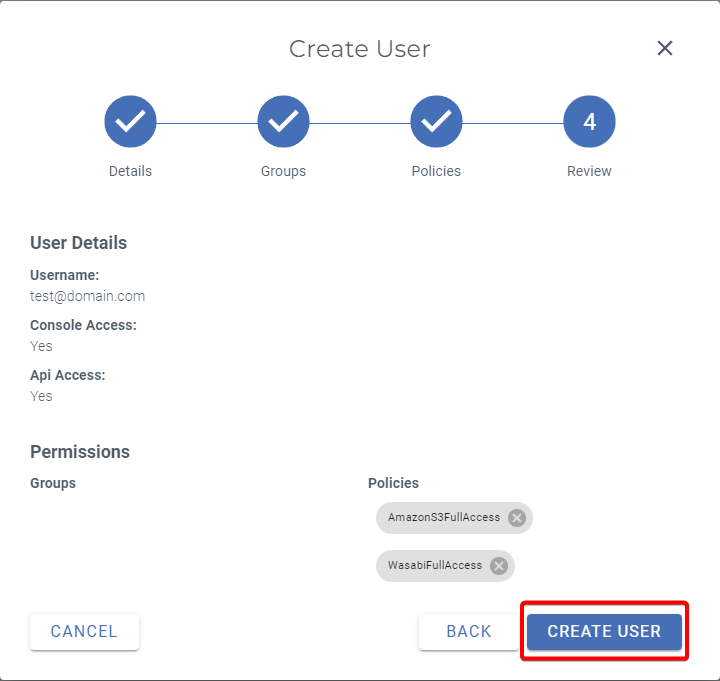
Task: Click the Review label under step four
Action: pyautogui.click(x=589, y=171)
